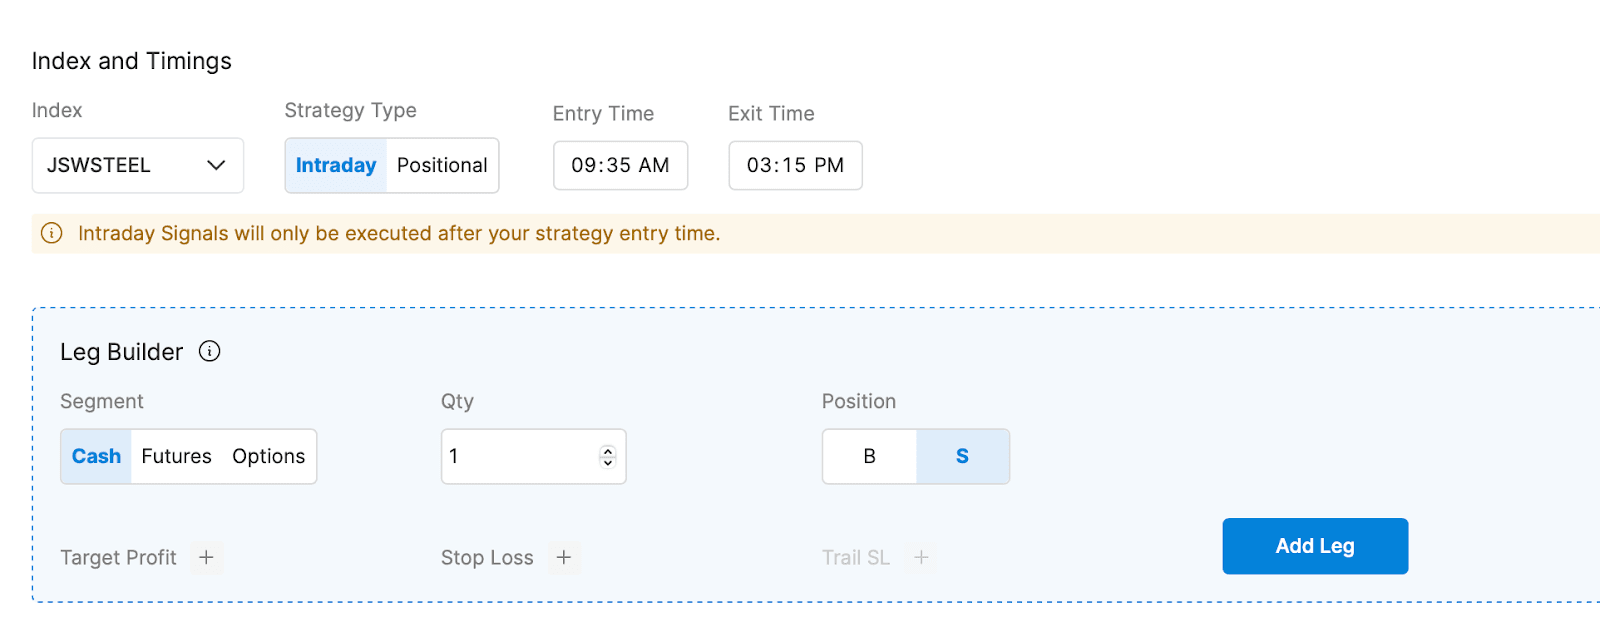Image resolution: width=1600 pixels, height=622 pixels.
Task: Click the Target Profit plus icon
Action: click(206, 557)
